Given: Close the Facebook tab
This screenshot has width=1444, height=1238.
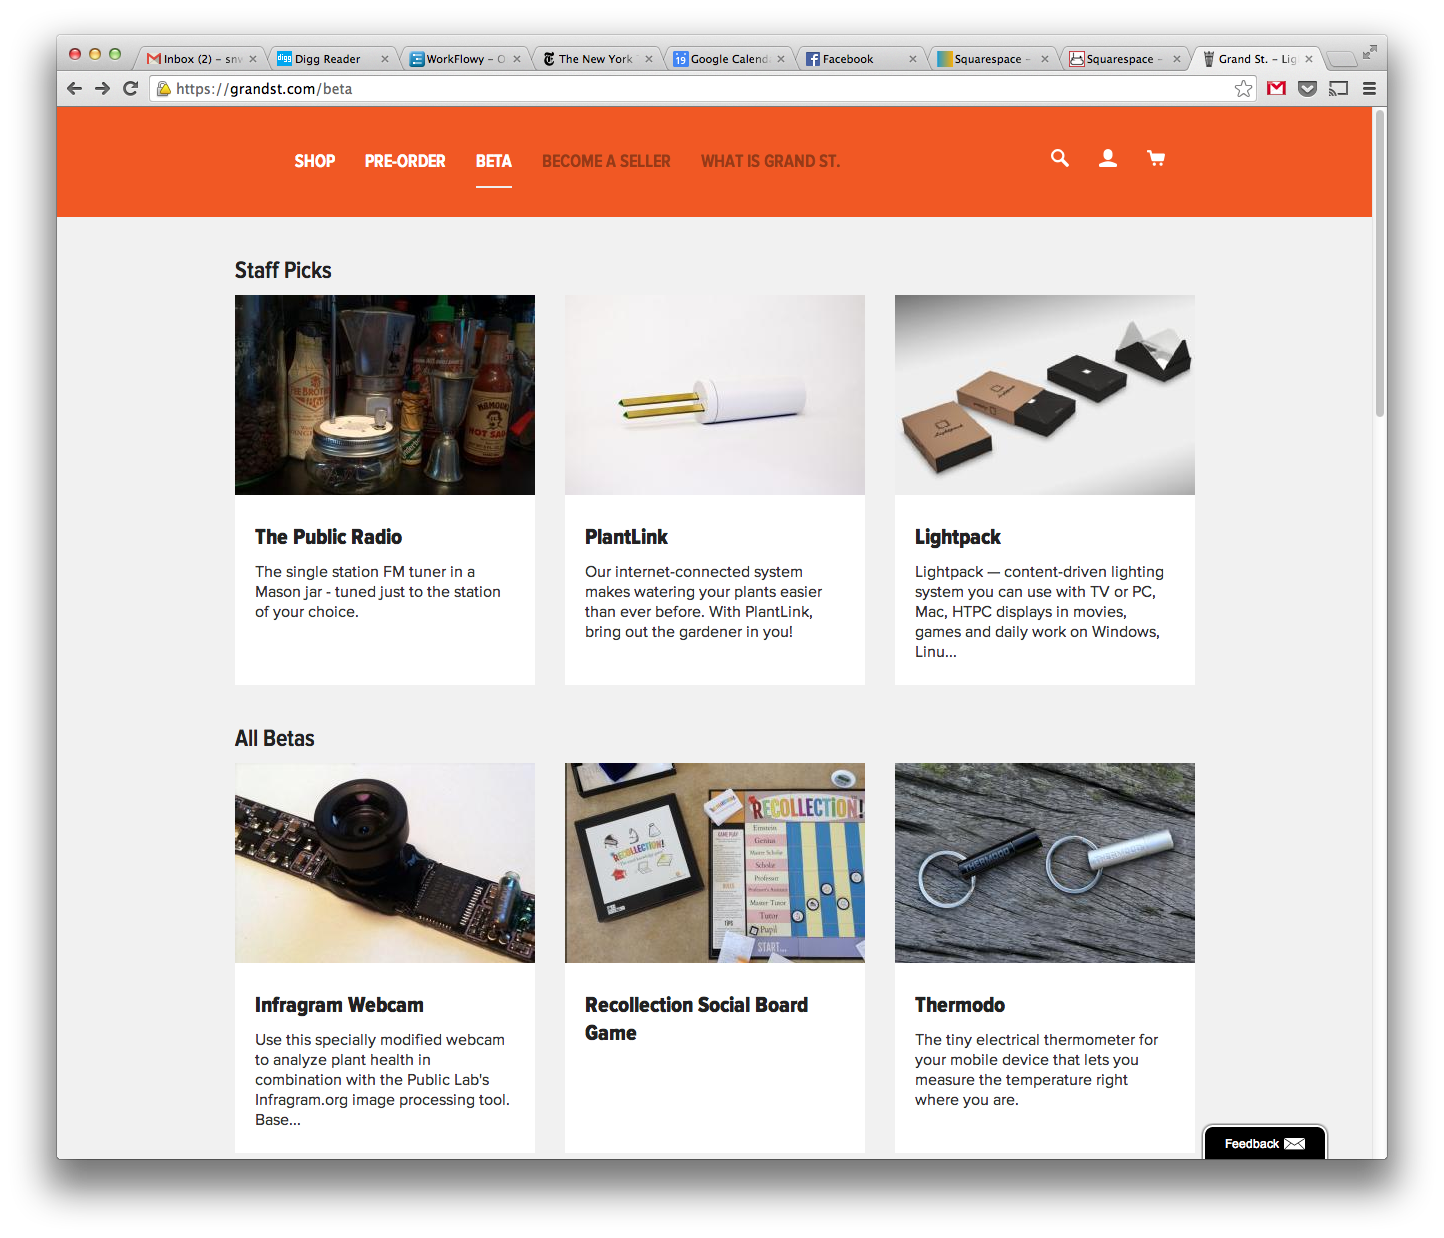Looking at the screenshot, I should tap(913, 59).
